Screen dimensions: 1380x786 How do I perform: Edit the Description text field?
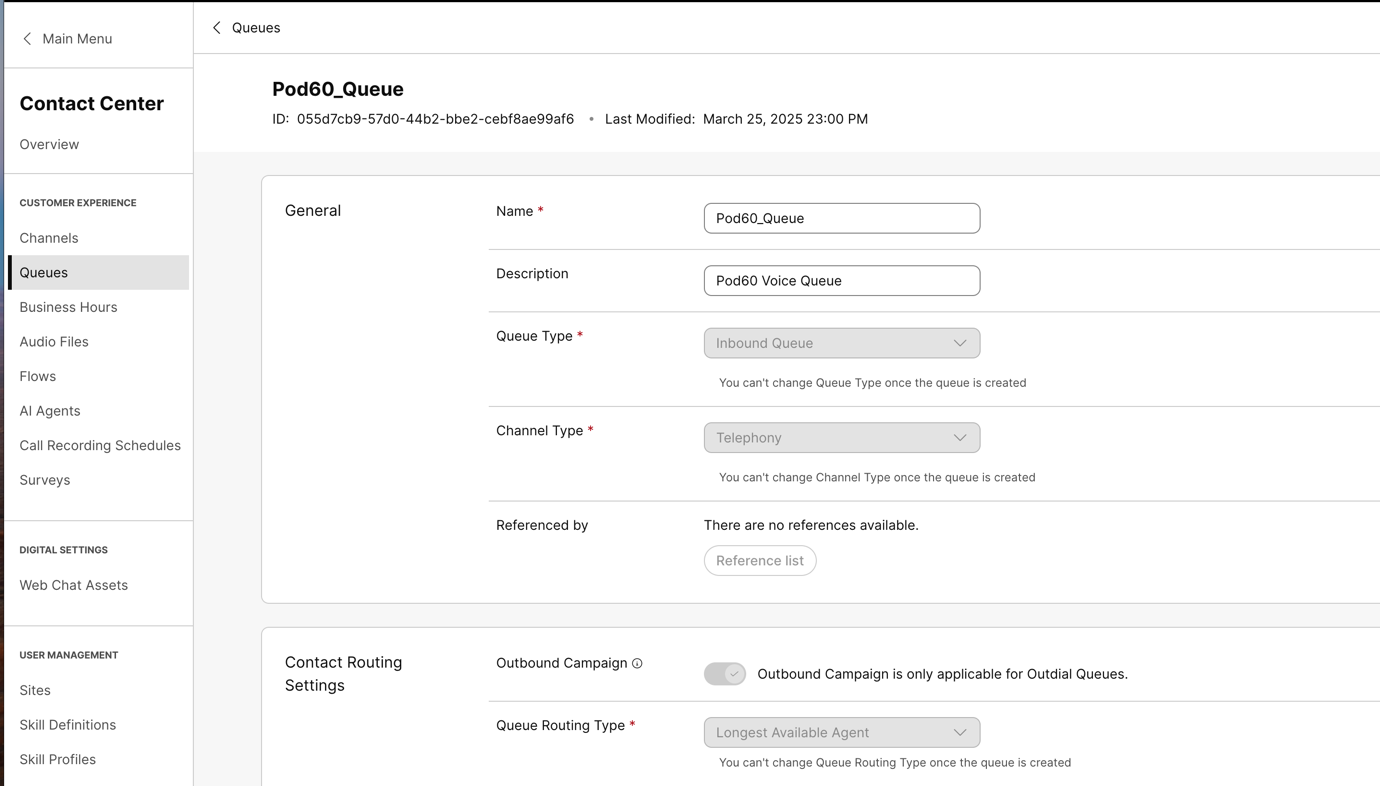click(841, 281)
